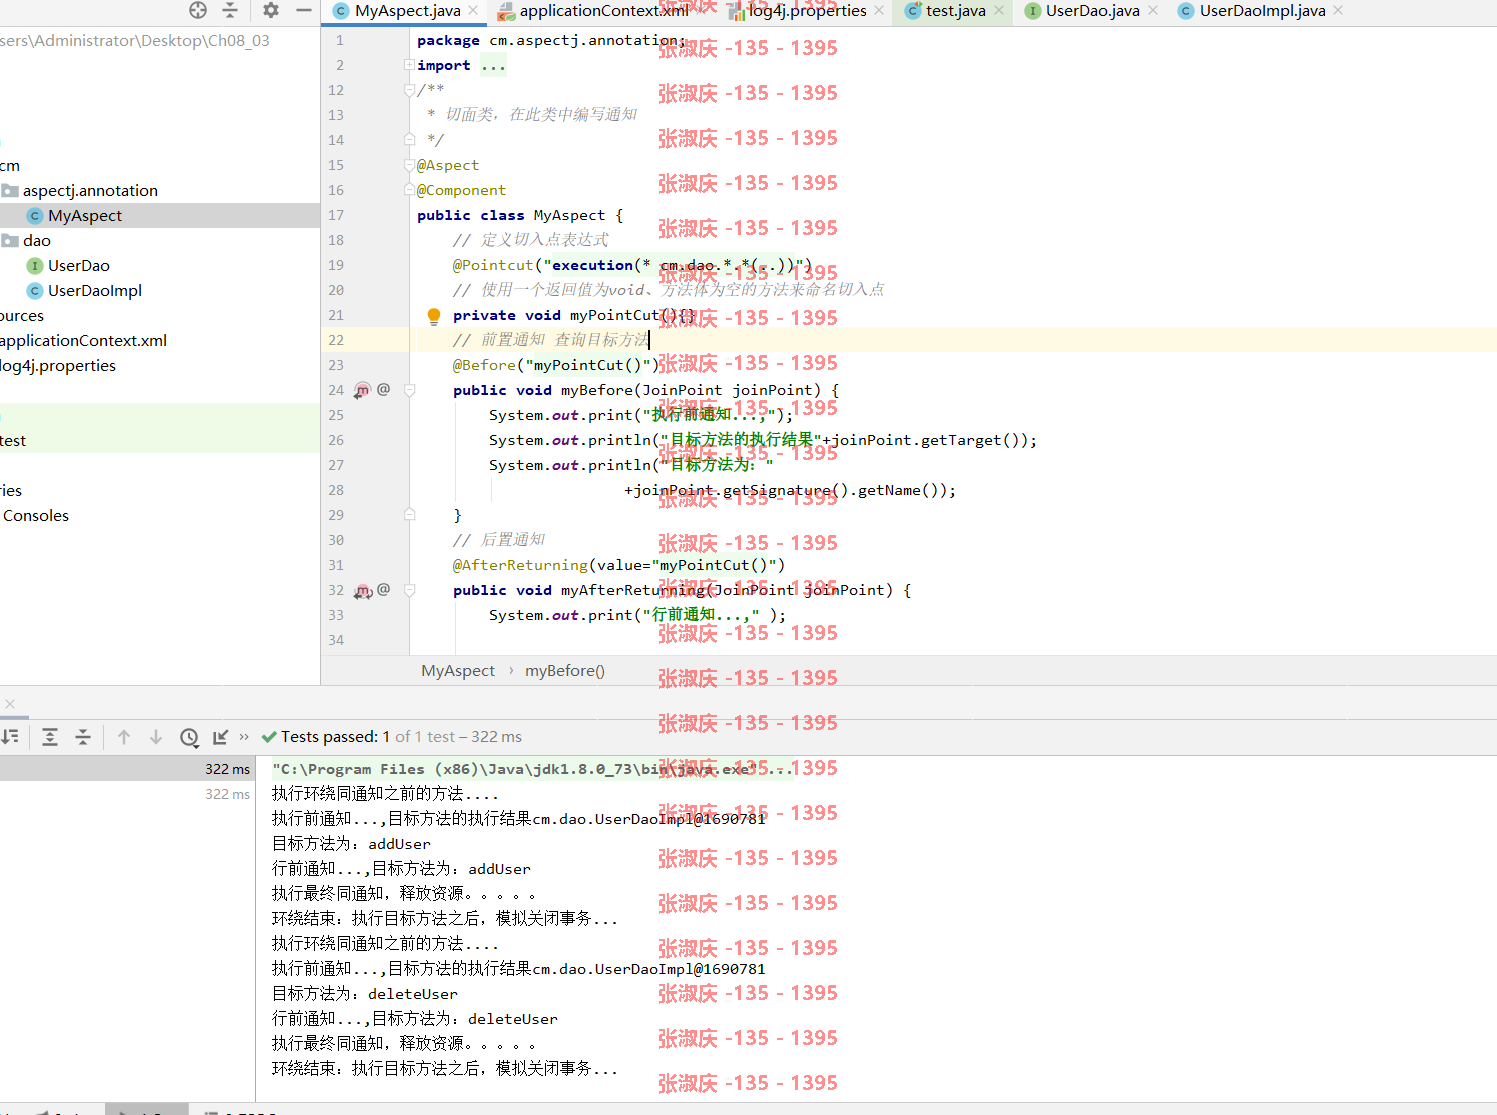Click the yellow lightbulb quick-fix icon on line 21
Image resolution: width=1497 pixels, height=1115 pixels.
tap(434, 316)
